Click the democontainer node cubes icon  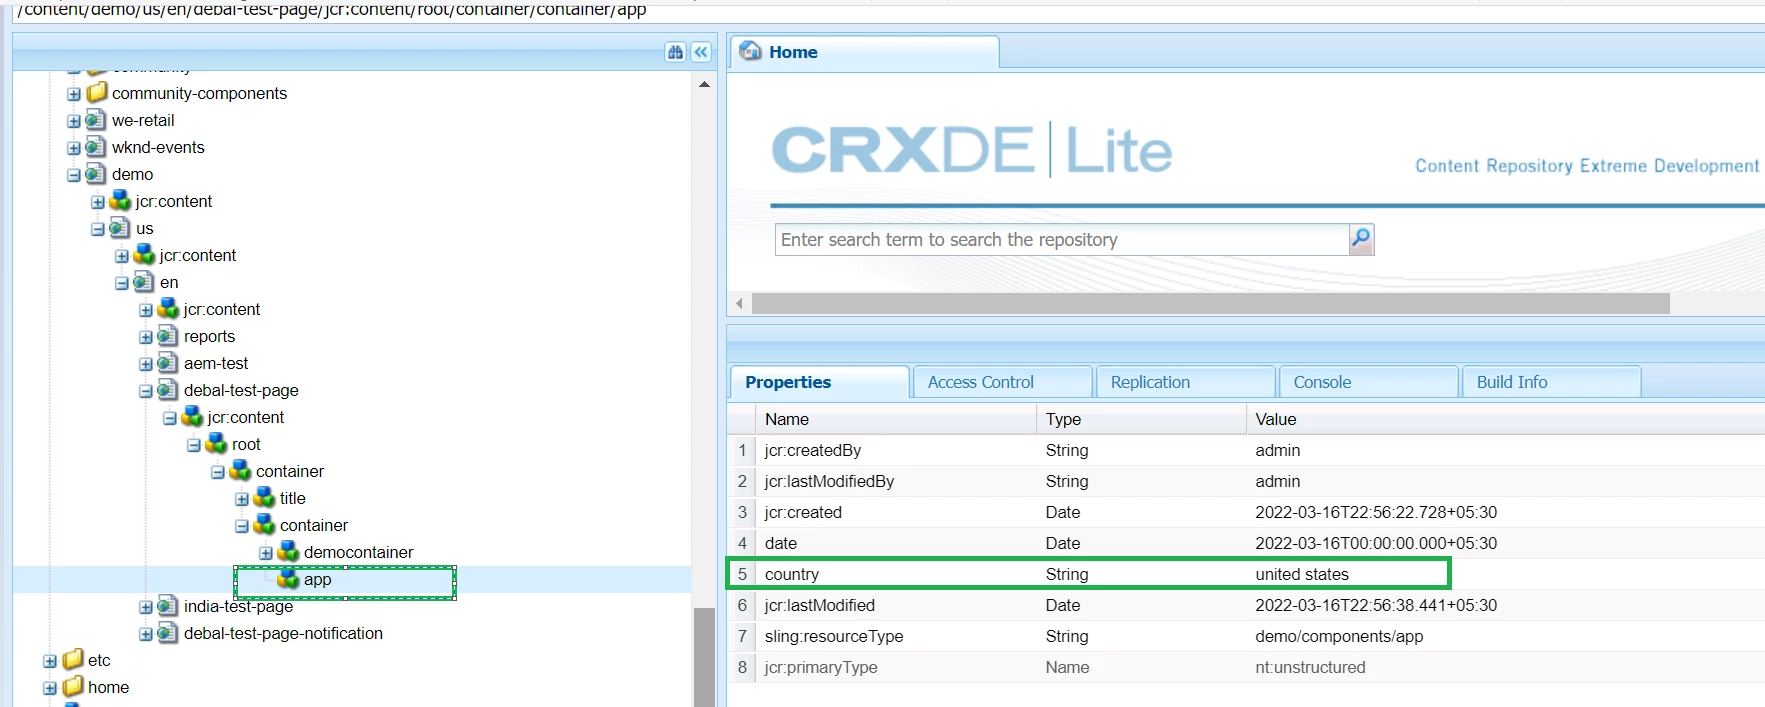288,552
